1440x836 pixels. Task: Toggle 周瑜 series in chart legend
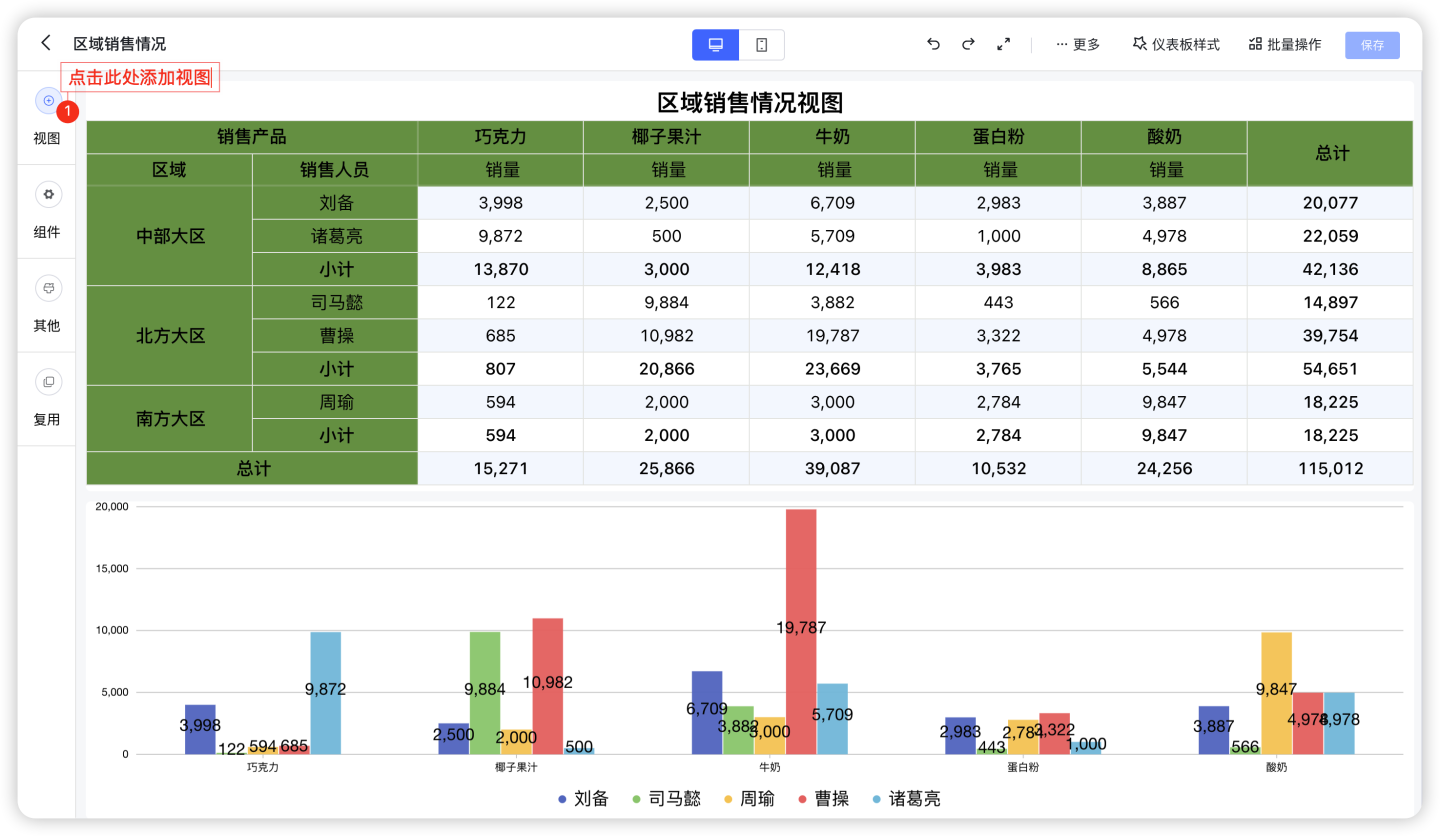[749, 799]
